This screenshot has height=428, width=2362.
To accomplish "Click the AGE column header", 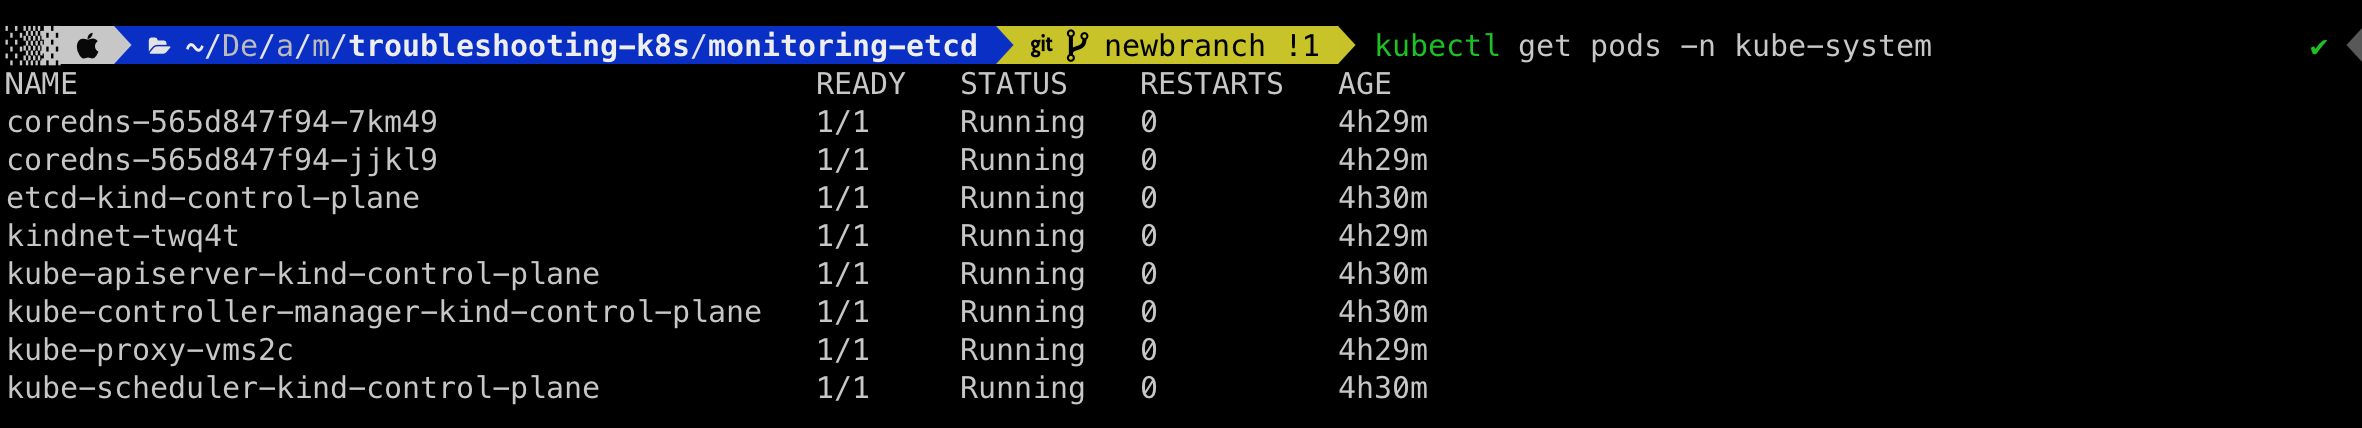I will coord(1365,84).
